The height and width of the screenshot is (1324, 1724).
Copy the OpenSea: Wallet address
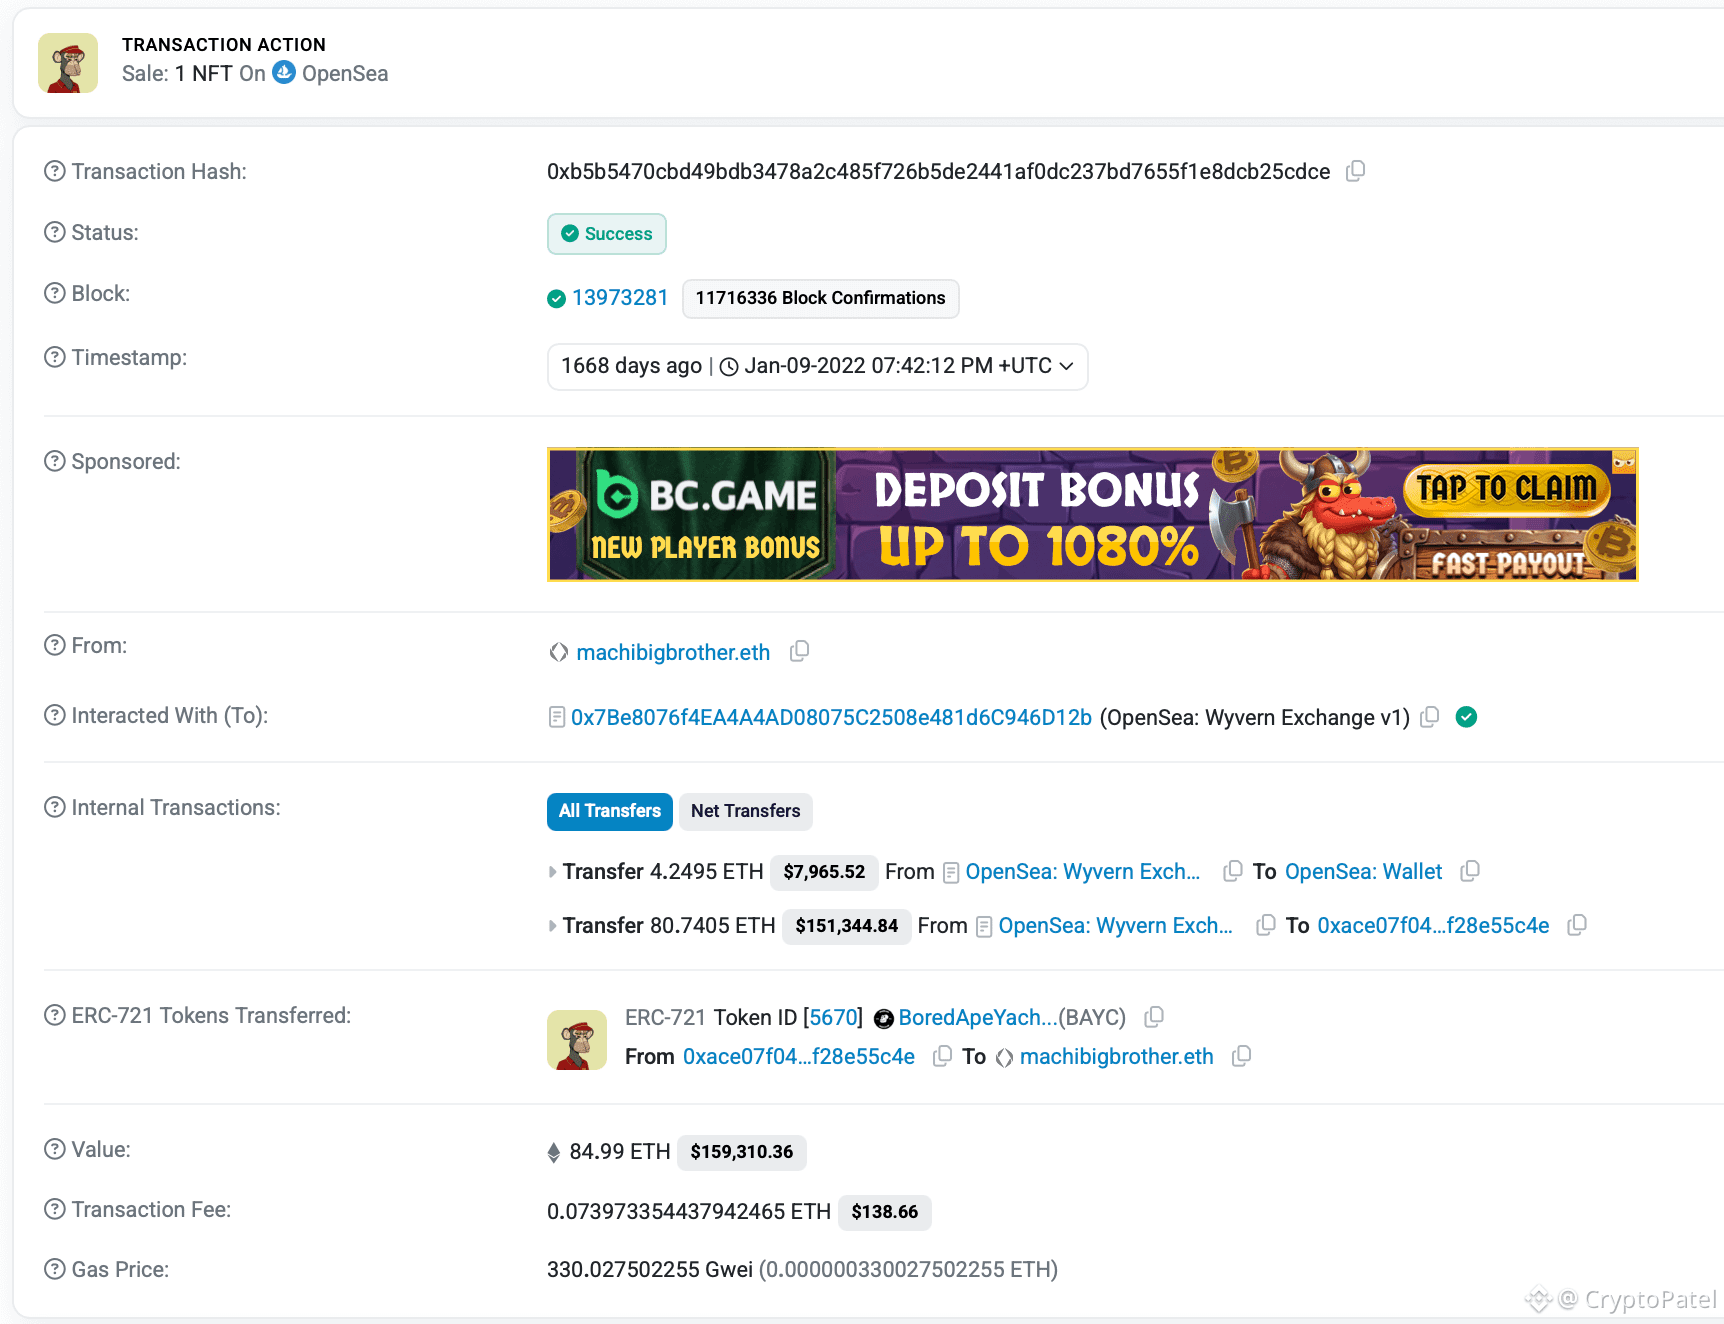[x=1470, y=871]
